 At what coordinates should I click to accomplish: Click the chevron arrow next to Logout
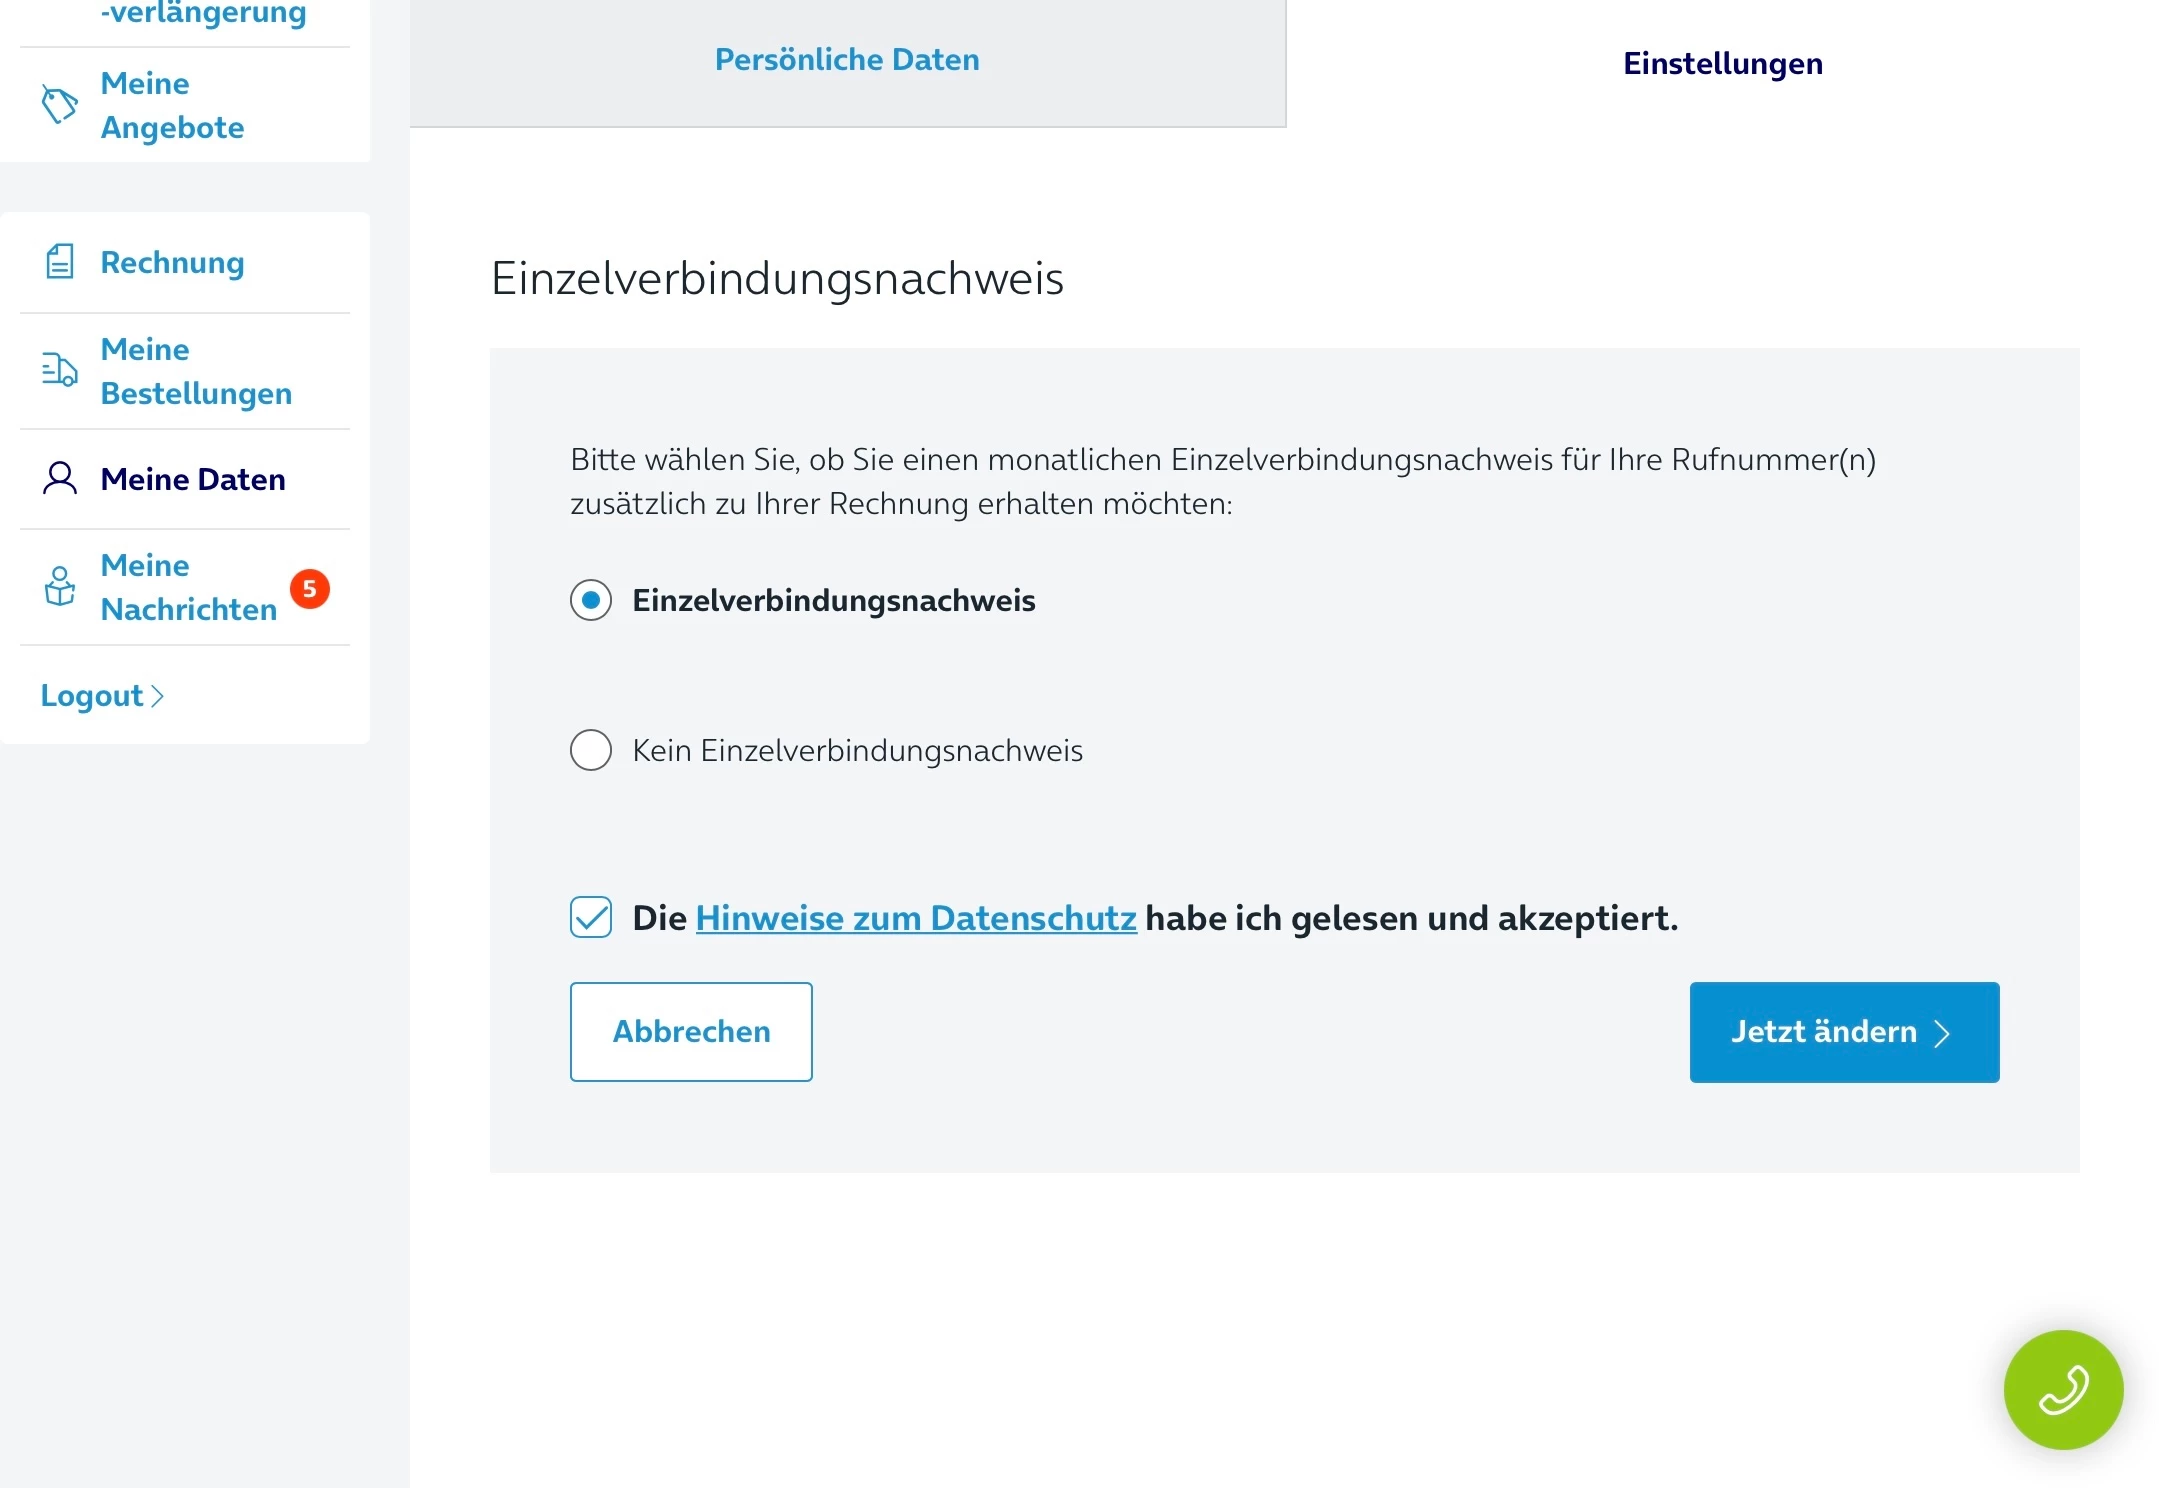157,696
